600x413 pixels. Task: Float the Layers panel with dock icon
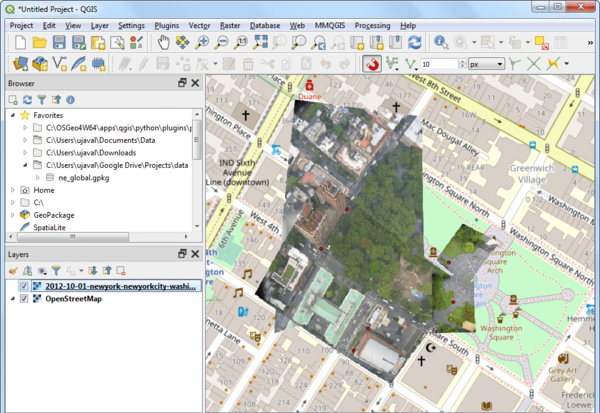click(x=183, y=254)
